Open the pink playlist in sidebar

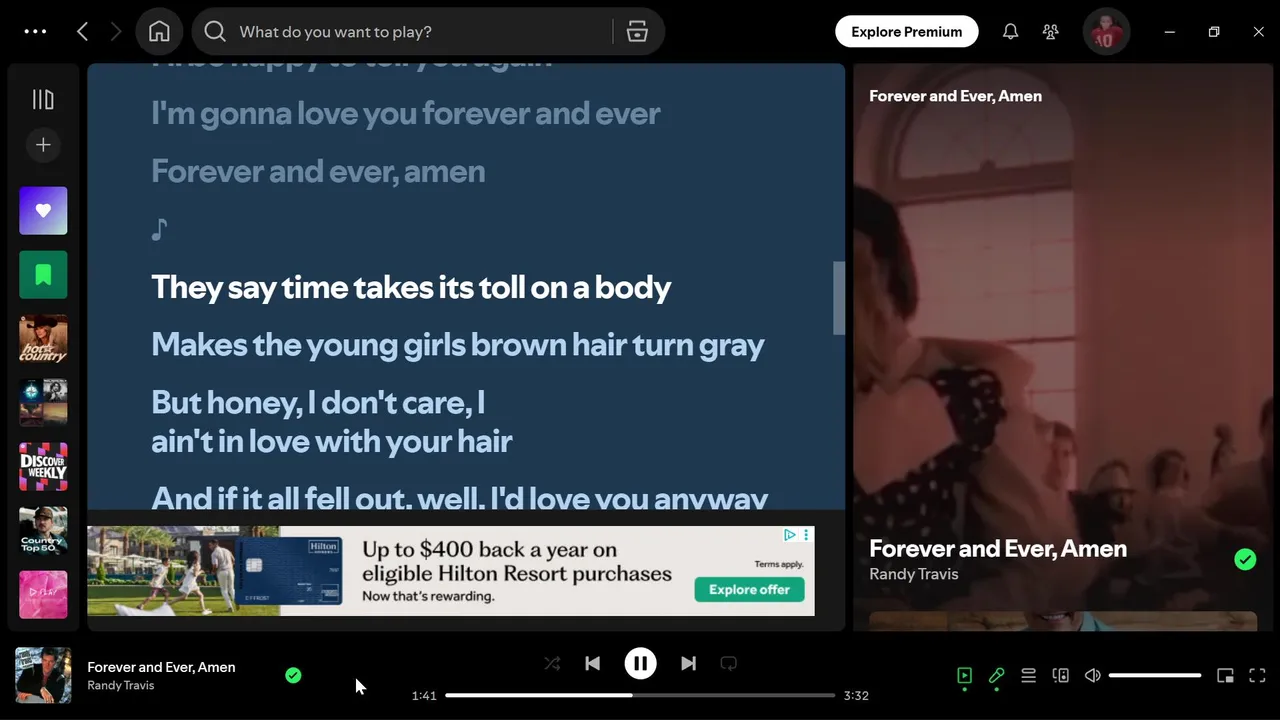43,595
